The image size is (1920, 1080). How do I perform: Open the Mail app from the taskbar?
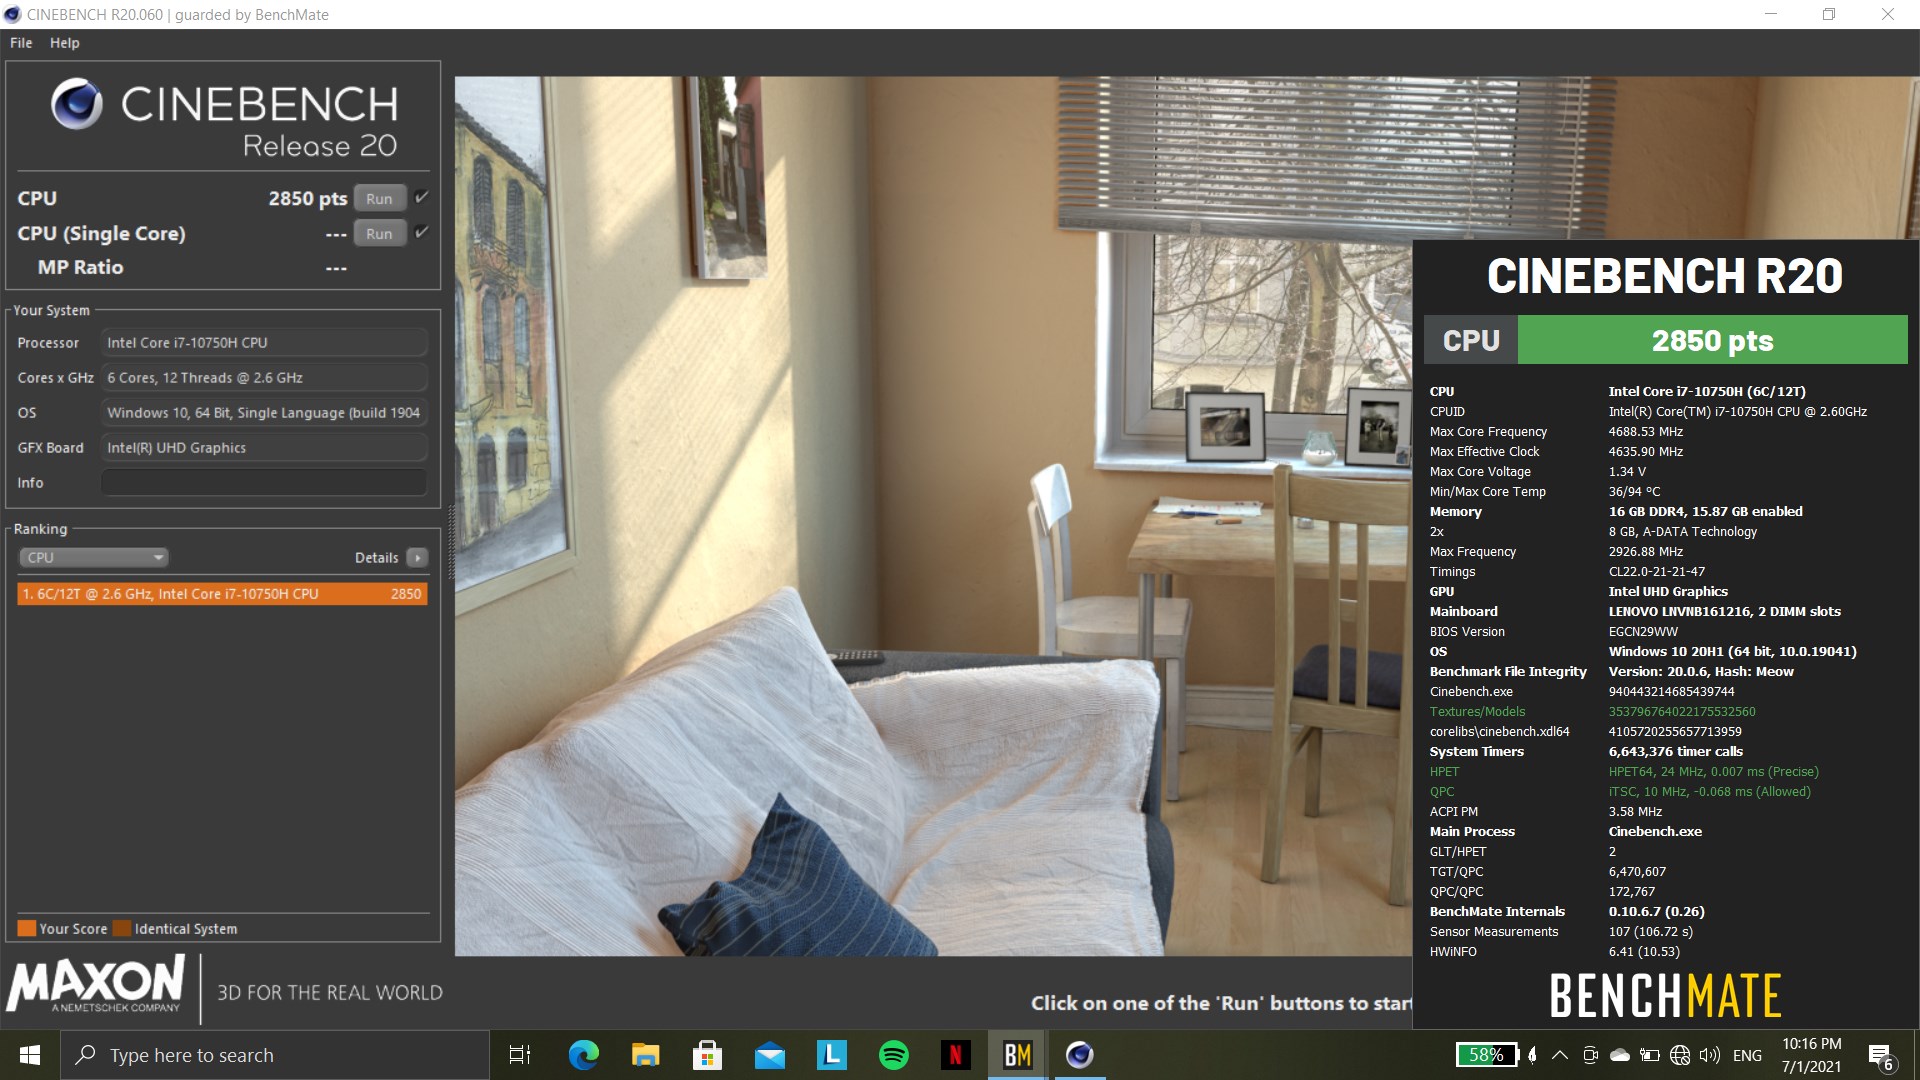[x=769, y=1055]
